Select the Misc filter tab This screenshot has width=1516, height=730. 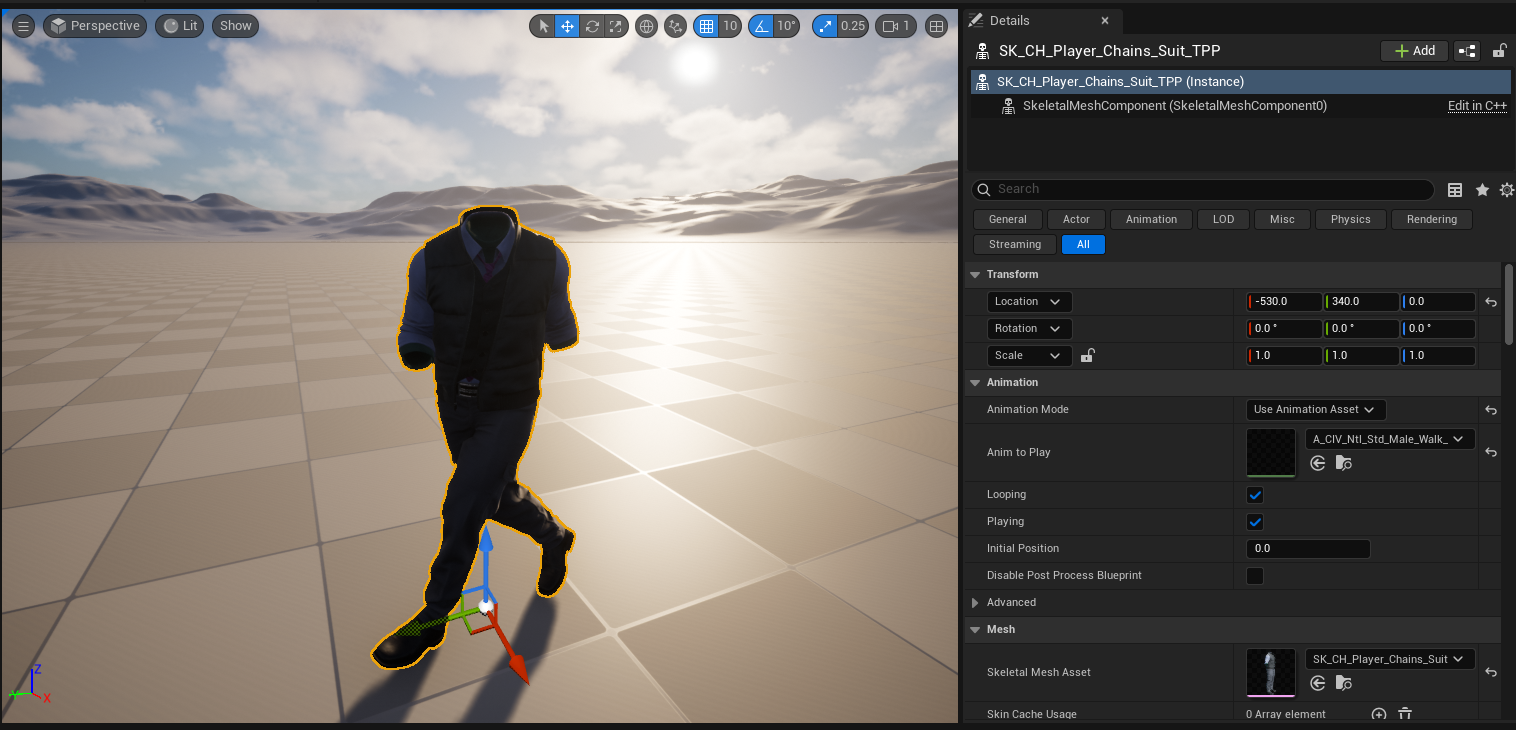click(x=1282, y=219)
